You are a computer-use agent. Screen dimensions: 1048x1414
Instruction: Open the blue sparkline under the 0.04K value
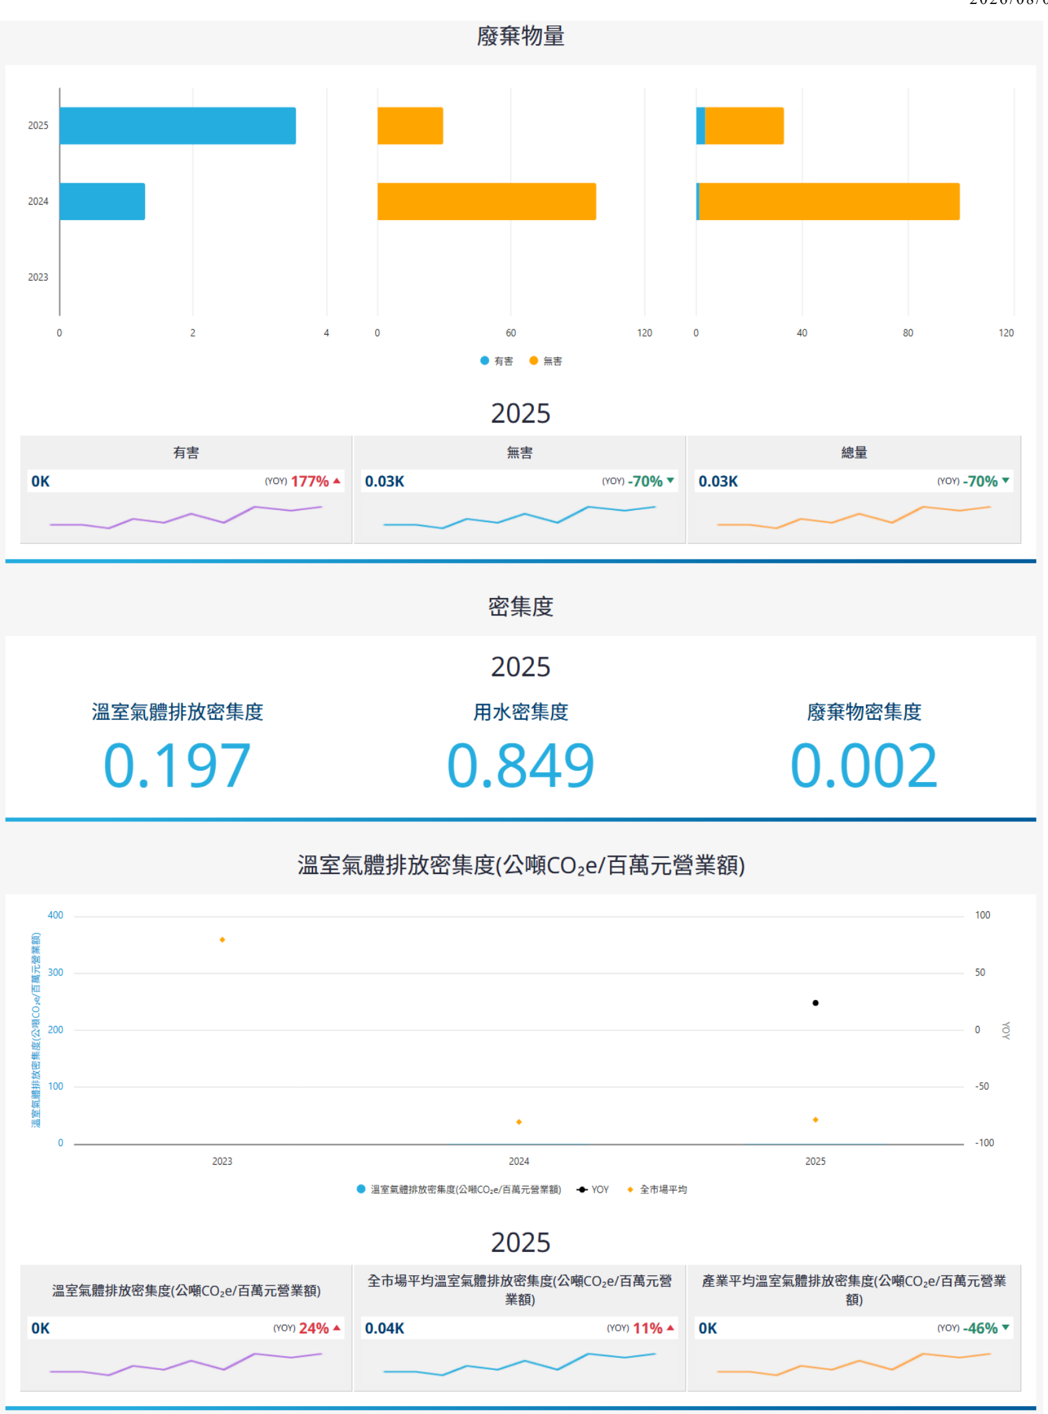(x=520, y=1364)
